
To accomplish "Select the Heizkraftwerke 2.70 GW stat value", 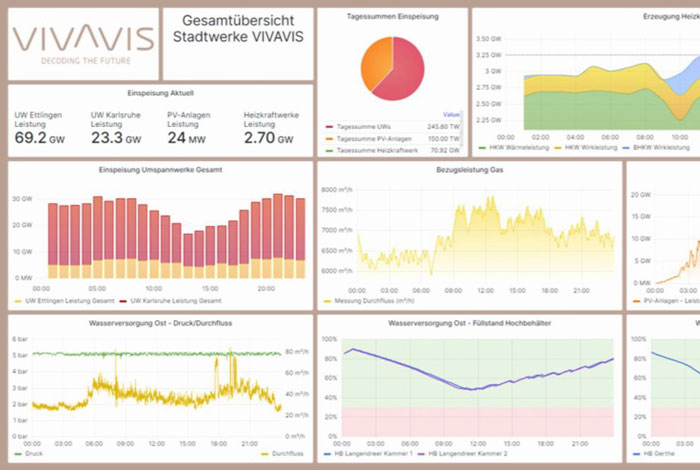I will (x=268, y=138).
